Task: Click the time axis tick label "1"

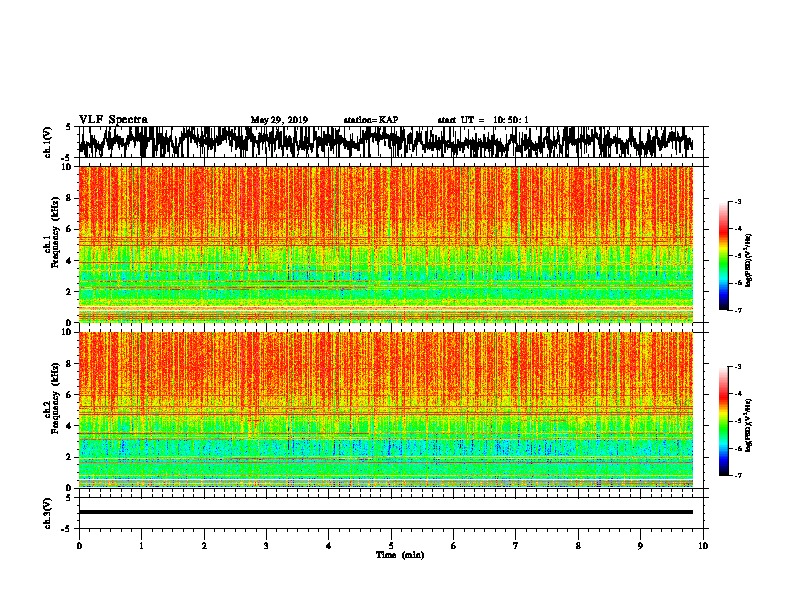Action: [141, 546]
